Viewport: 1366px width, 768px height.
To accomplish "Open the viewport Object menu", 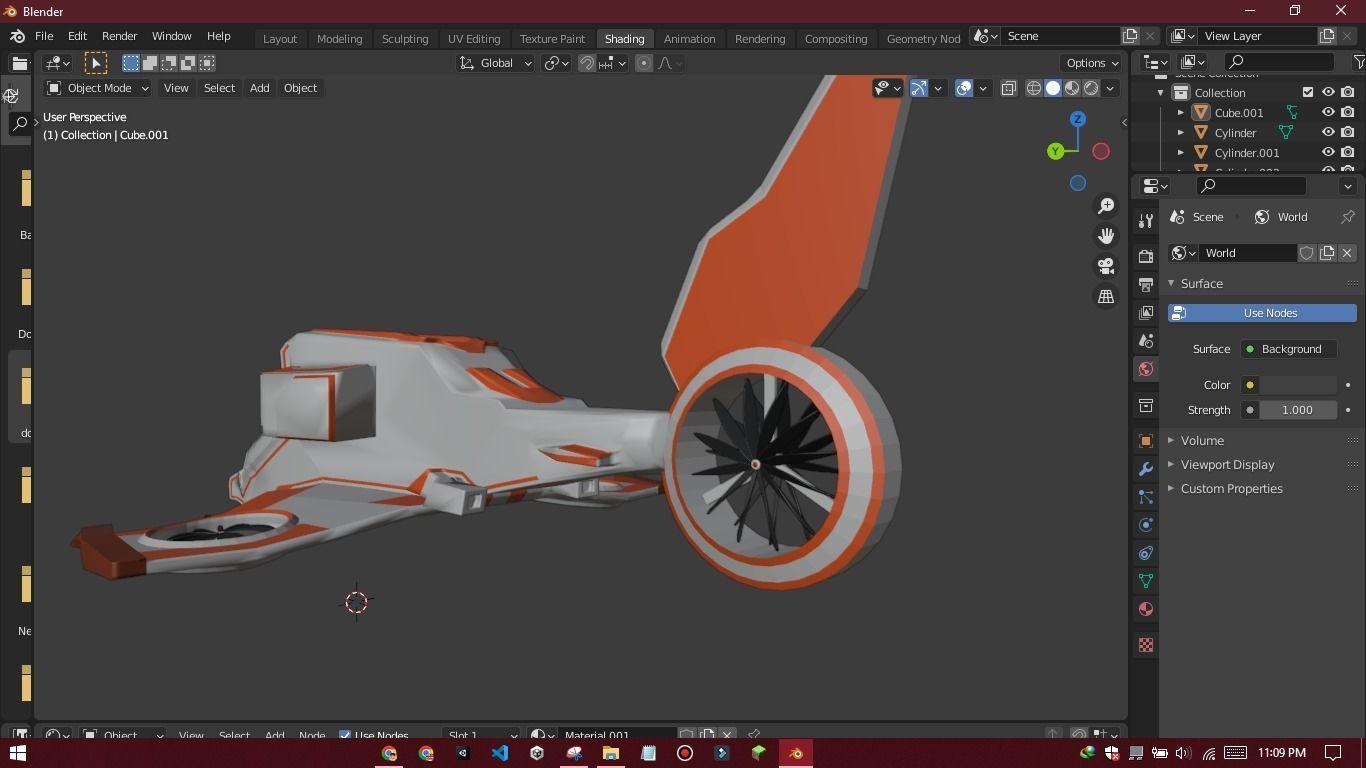I will [300, 88].
